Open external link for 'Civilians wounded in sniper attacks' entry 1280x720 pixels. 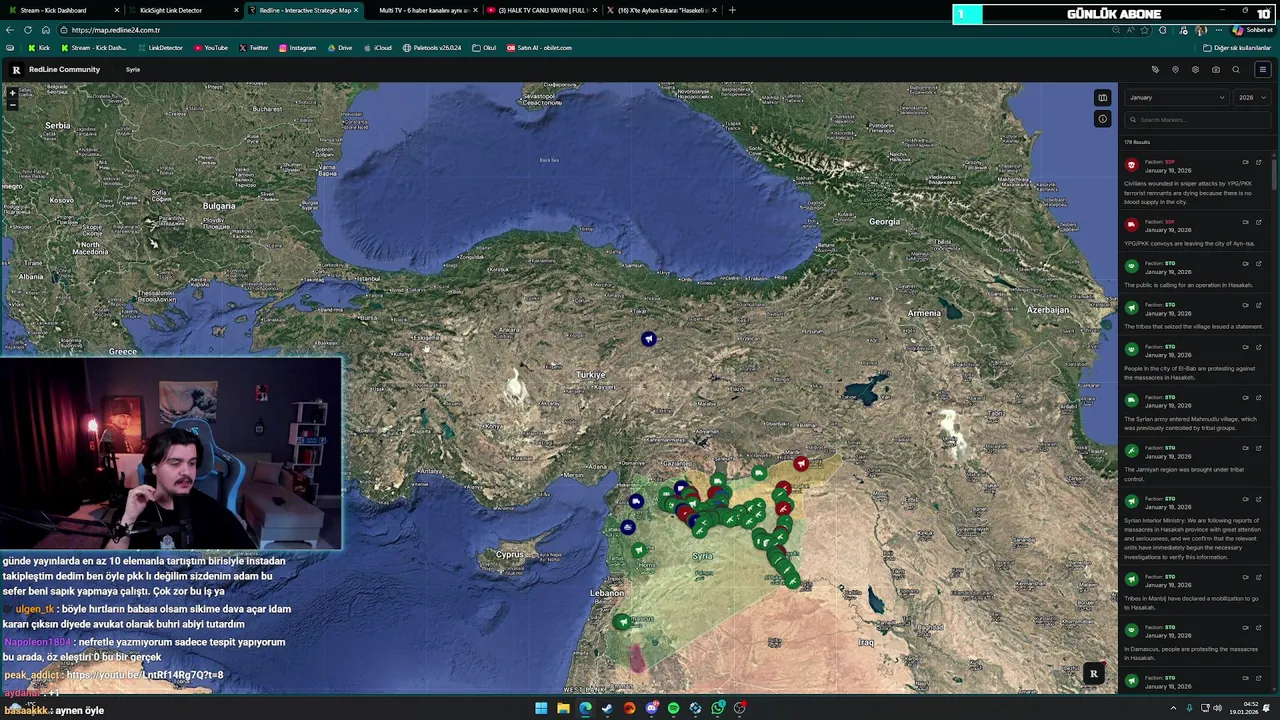click(x=1258, y=162)
